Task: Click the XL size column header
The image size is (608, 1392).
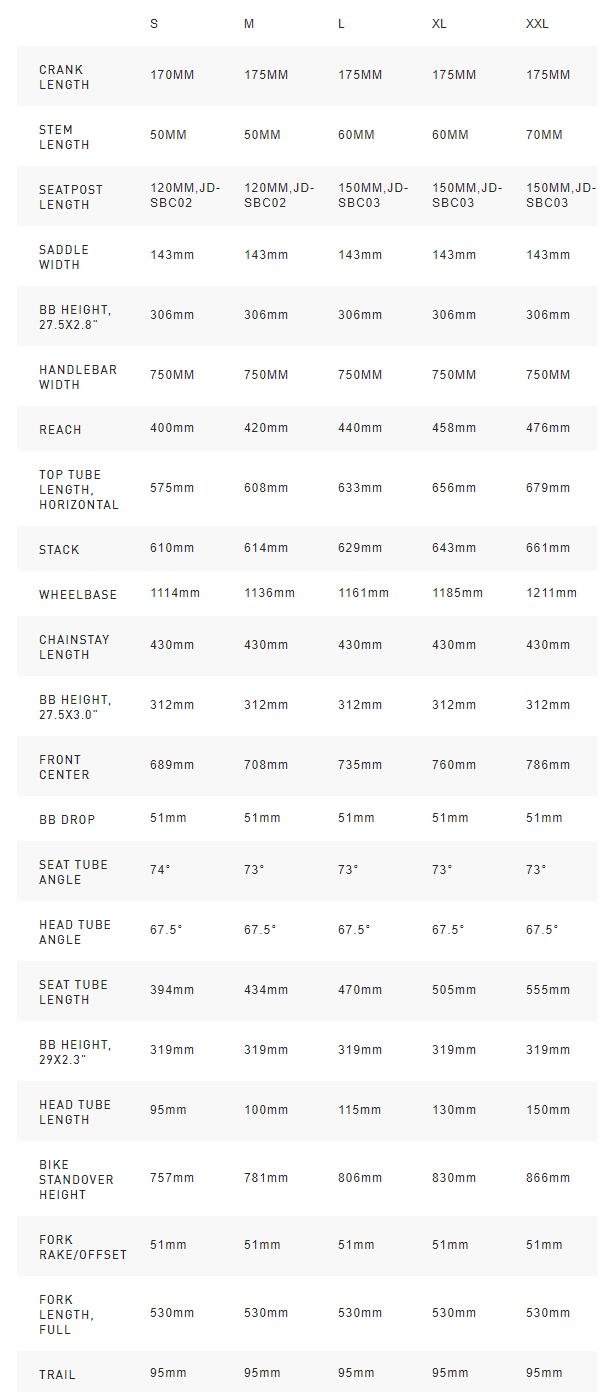Action: [x=439, y=23]
